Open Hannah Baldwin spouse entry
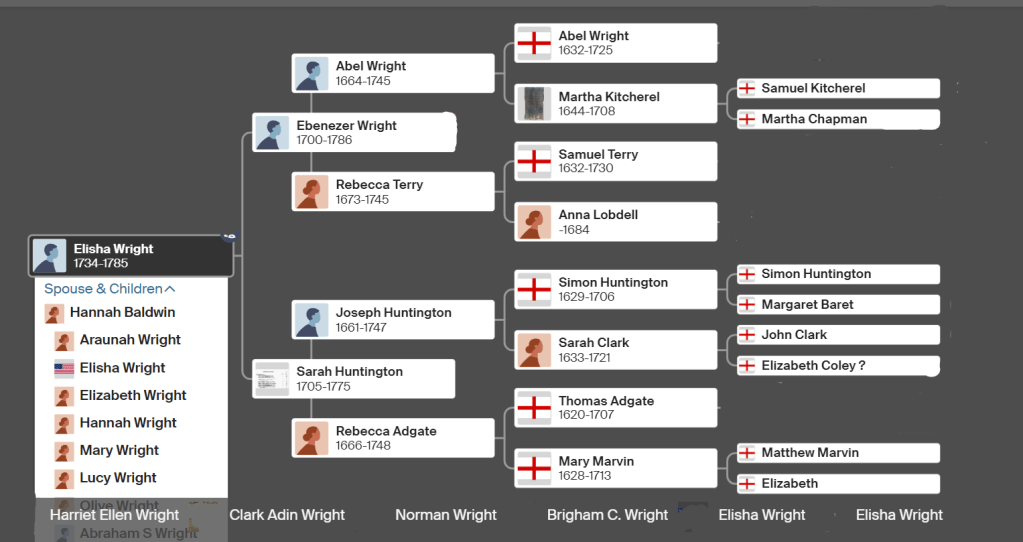Screen dimensions: 1023x542 click(x=122, y=313)
